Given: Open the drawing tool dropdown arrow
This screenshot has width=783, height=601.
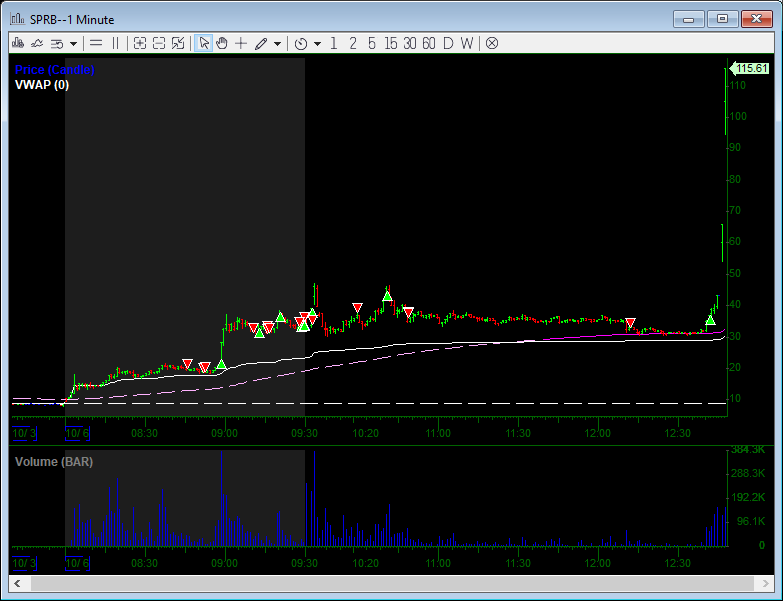Looking at the screenshot, I should point(278,43).
